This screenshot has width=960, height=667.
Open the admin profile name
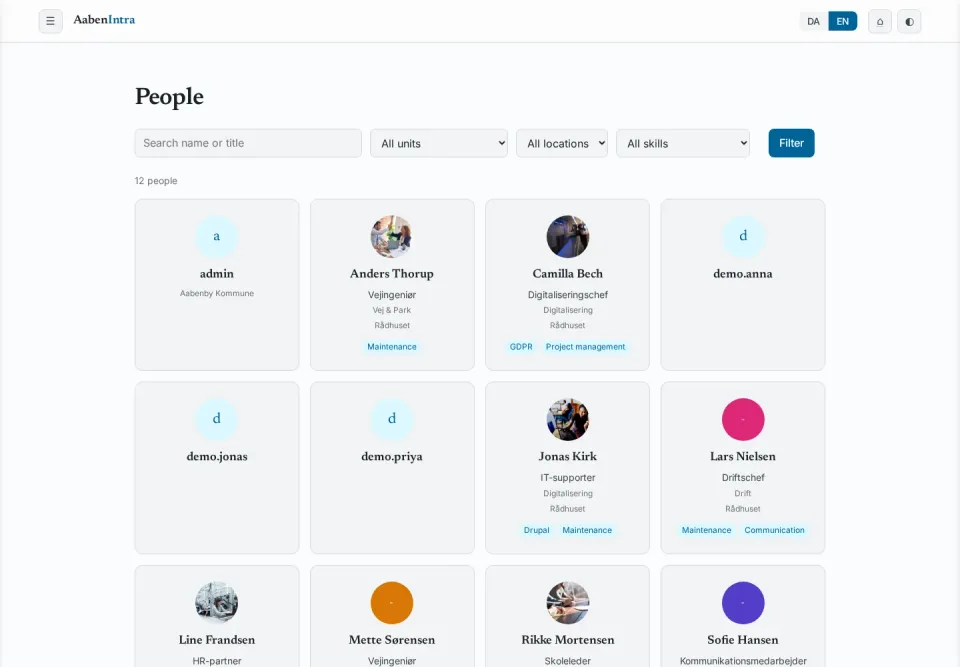(x=217, y=274)
